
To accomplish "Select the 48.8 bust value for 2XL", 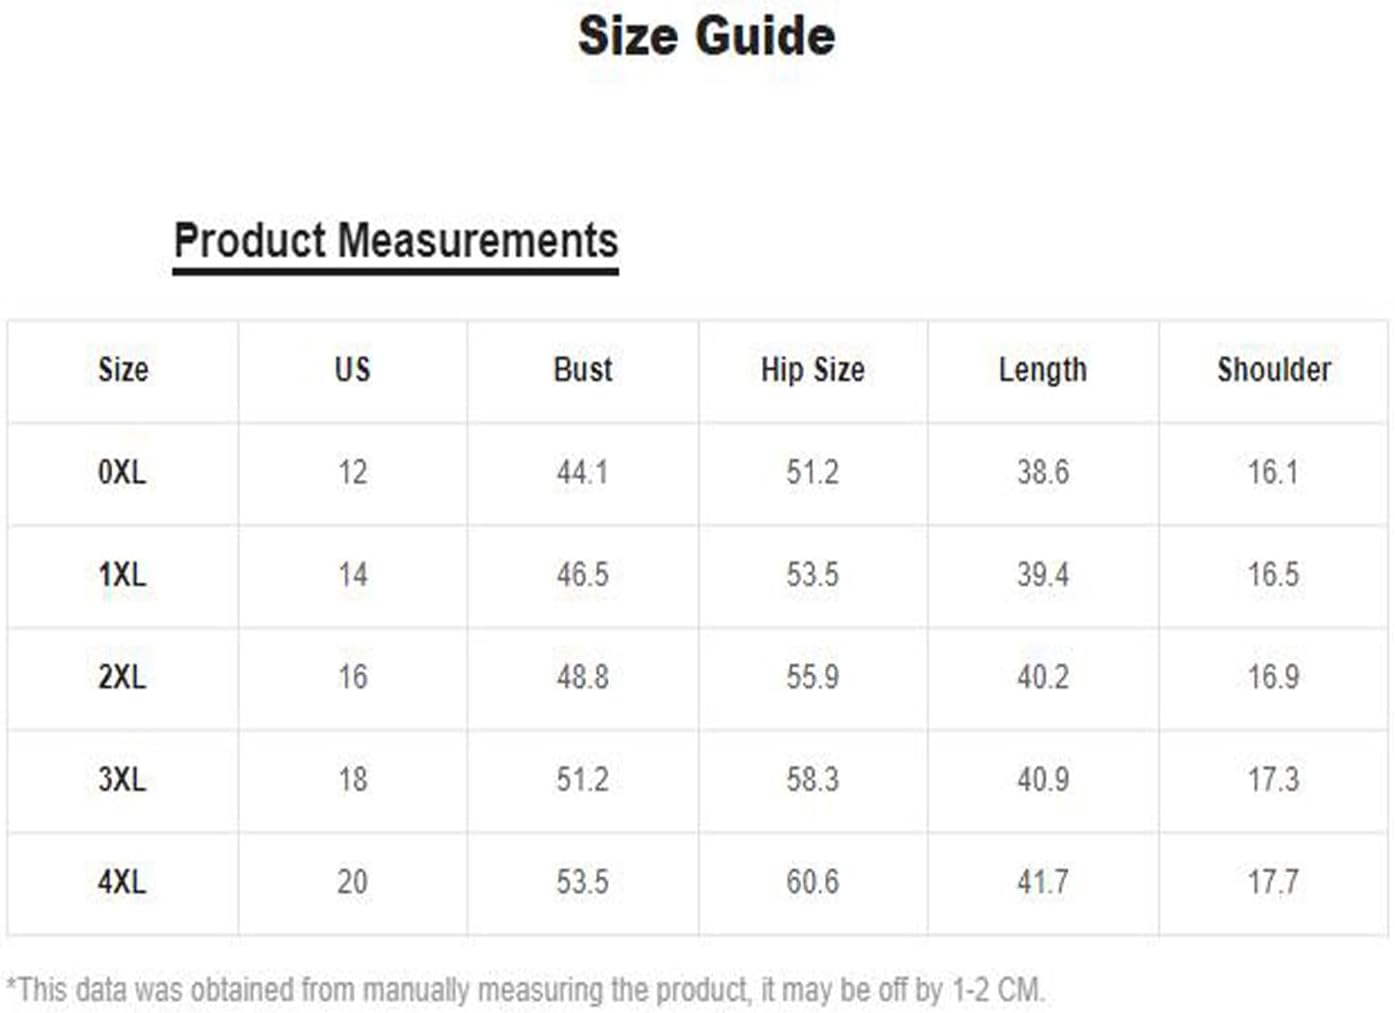I will coord(582,677).
